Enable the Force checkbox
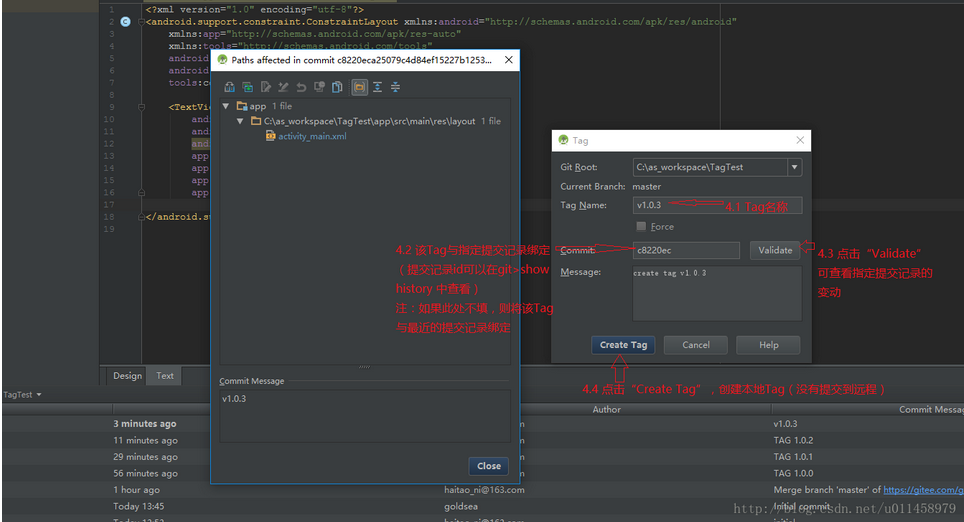This screenshot has height=522, width=964. pyautogui.click(x=641, y=227)
